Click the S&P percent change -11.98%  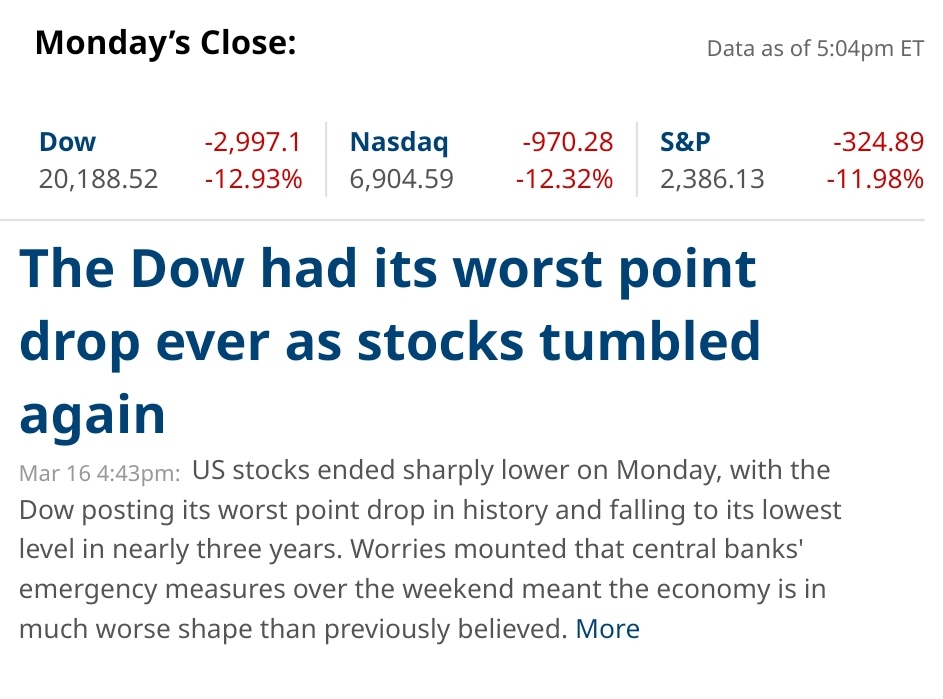(x=875, y=179)
